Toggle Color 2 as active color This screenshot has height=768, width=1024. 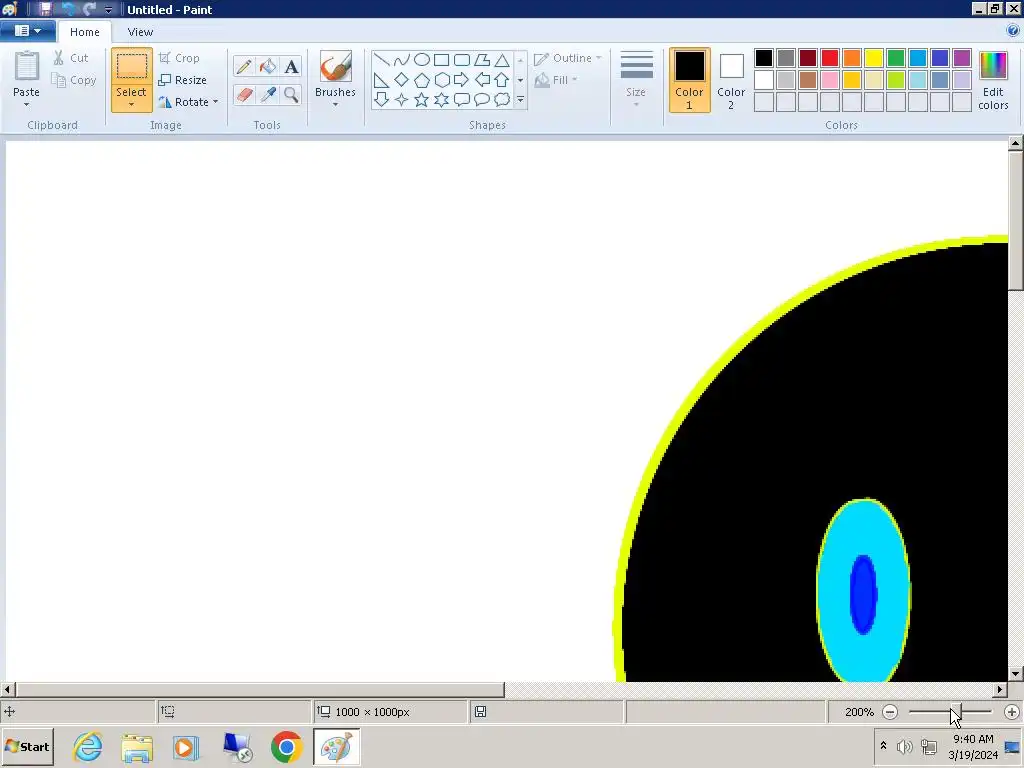tap(731, 80)
